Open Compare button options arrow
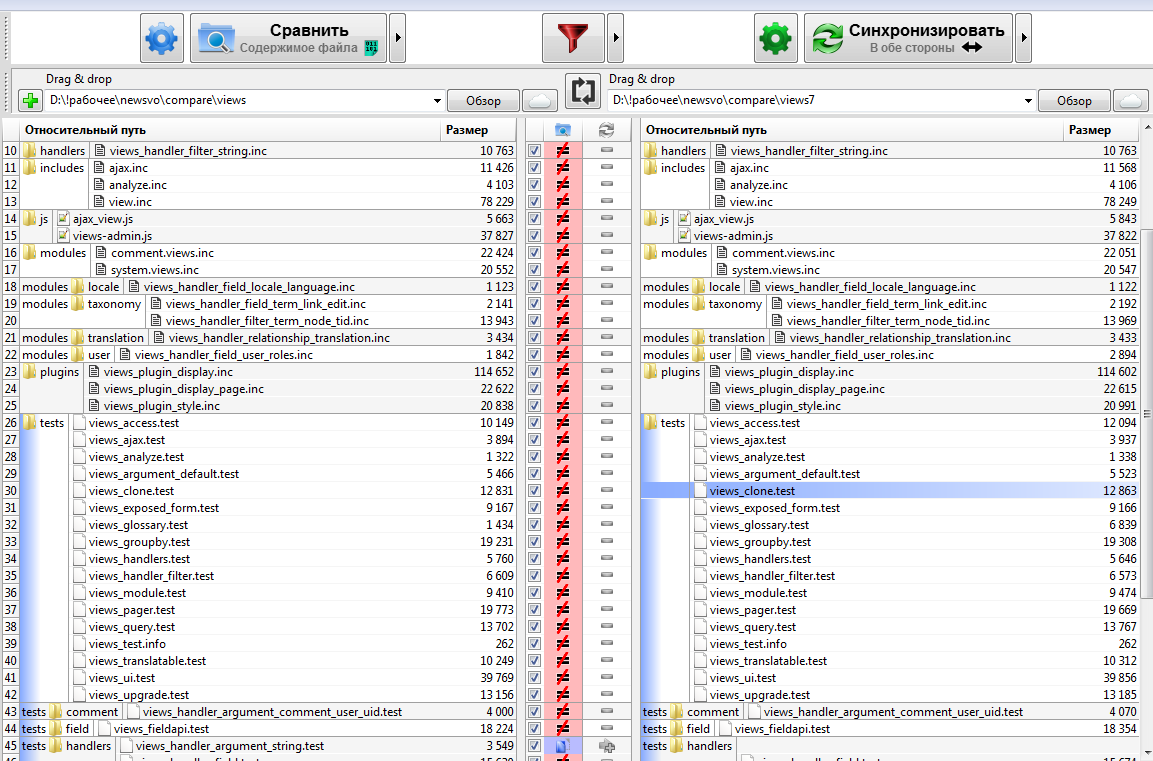Viewport: 1153px width, 761px height. (398, 38)
